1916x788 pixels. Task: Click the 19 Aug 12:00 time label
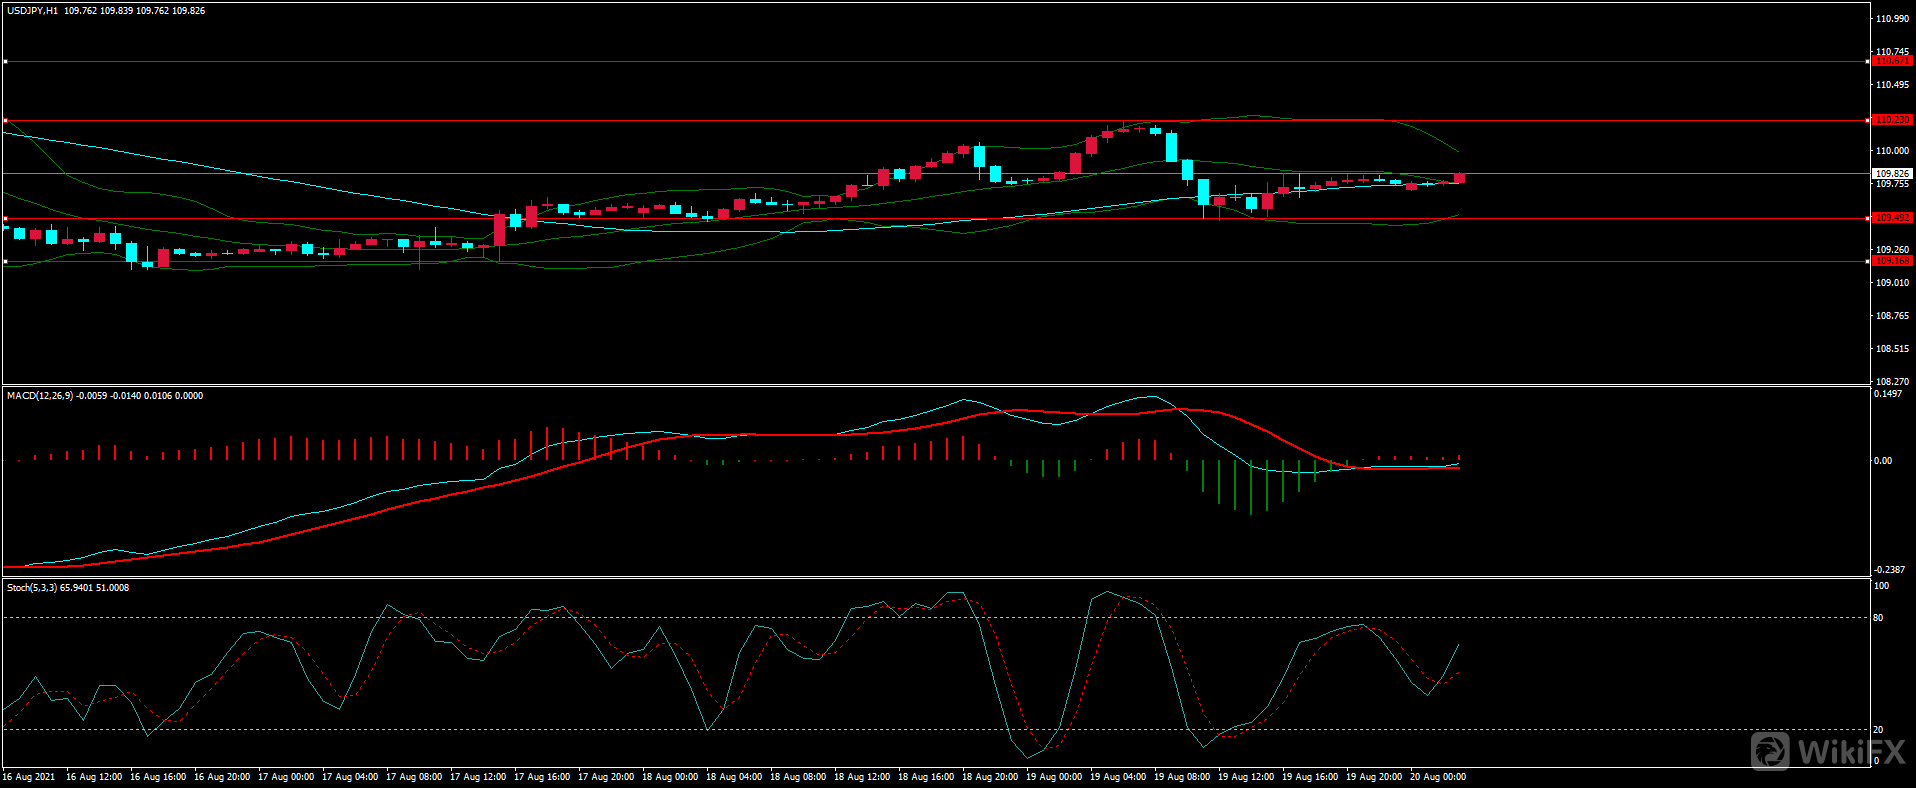(1245, 777)
